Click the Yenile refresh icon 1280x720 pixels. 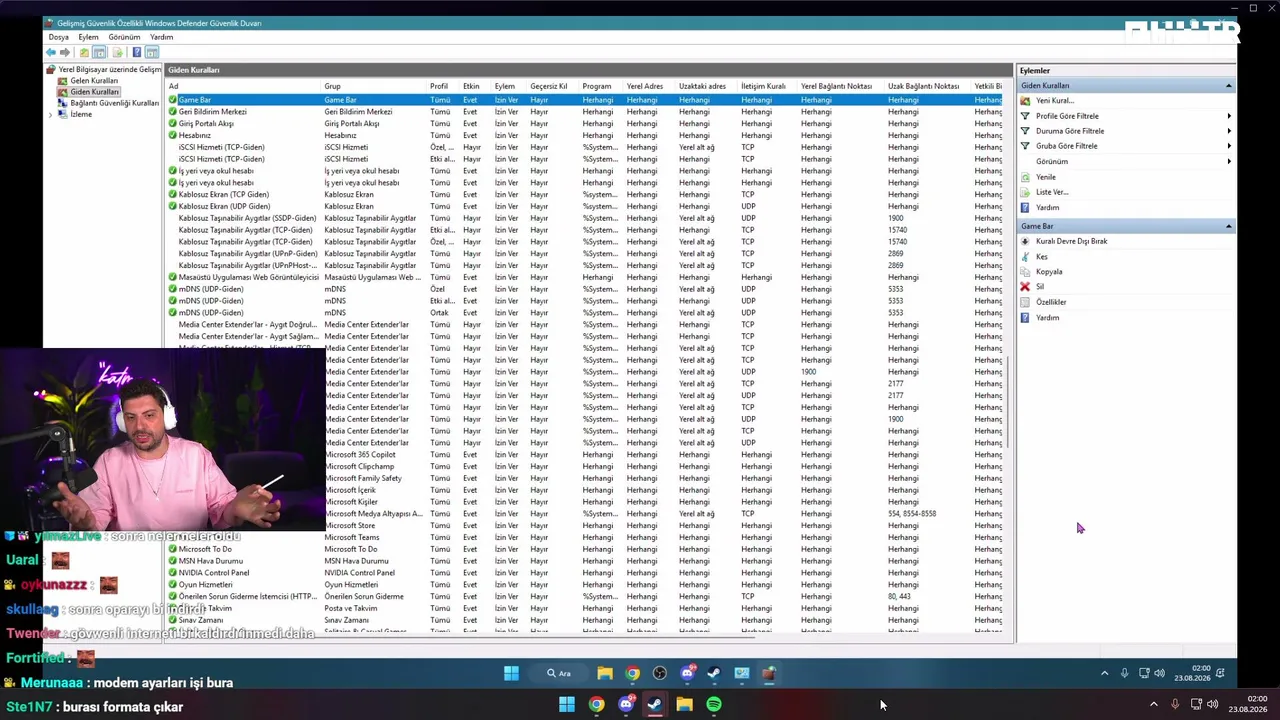[x=1025, y=177]
